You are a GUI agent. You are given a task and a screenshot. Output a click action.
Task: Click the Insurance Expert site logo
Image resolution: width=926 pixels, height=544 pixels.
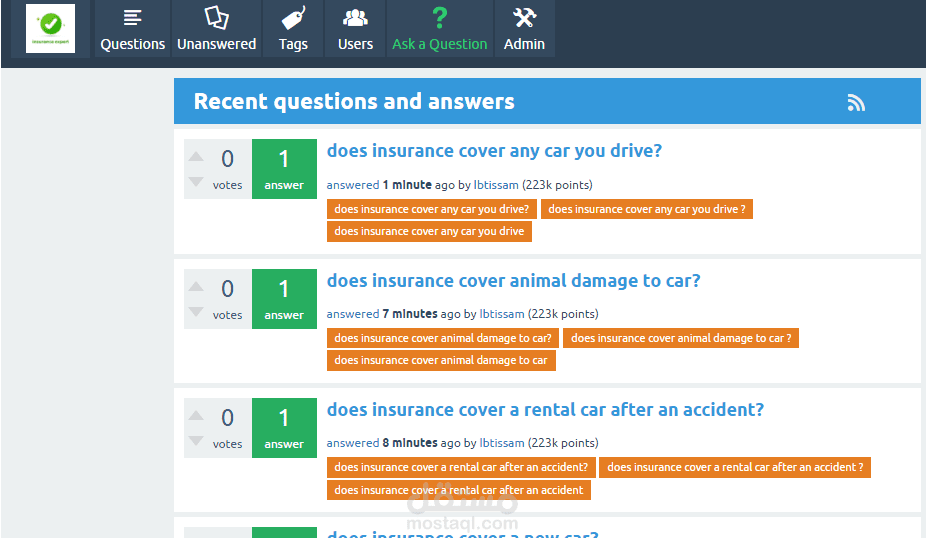click(x=50, y=28)
